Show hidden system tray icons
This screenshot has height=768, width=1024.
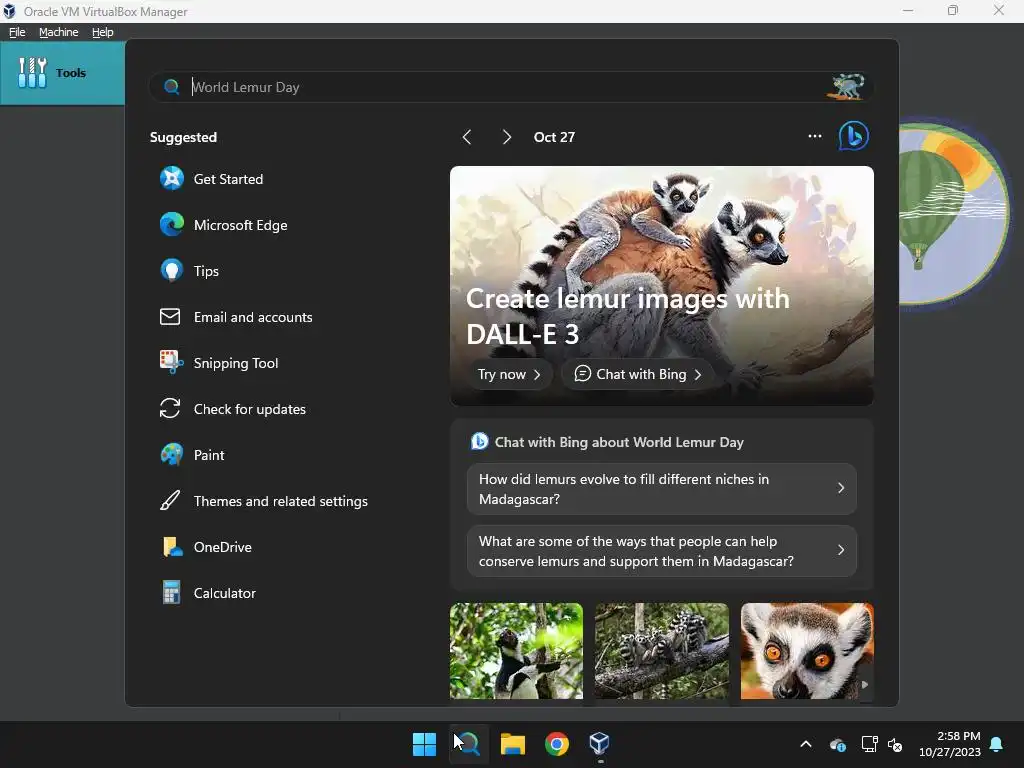(x=806, y=744)
